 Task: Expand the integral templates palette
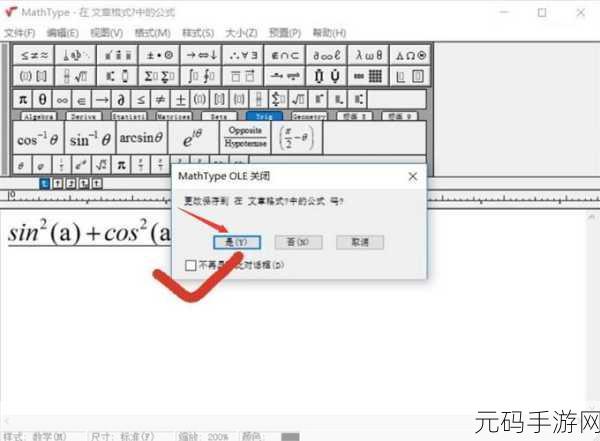pyautogui.click(x=201, y=76)
